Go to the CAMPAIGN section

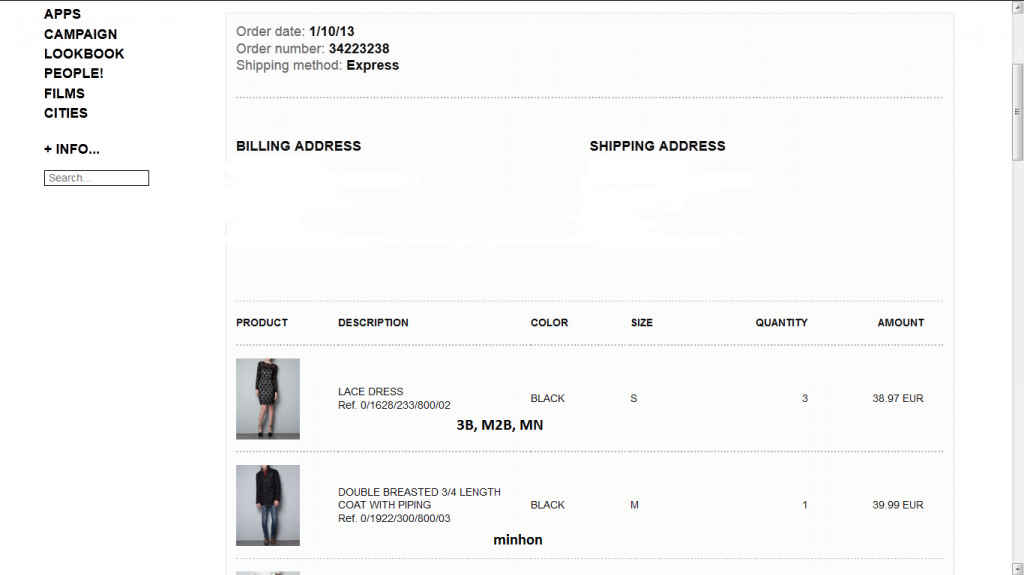pos(80,34)
